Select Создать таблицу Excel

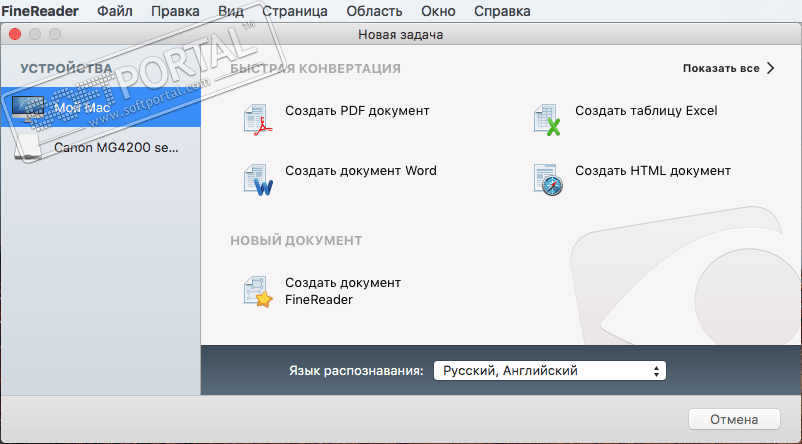[646, 110]
